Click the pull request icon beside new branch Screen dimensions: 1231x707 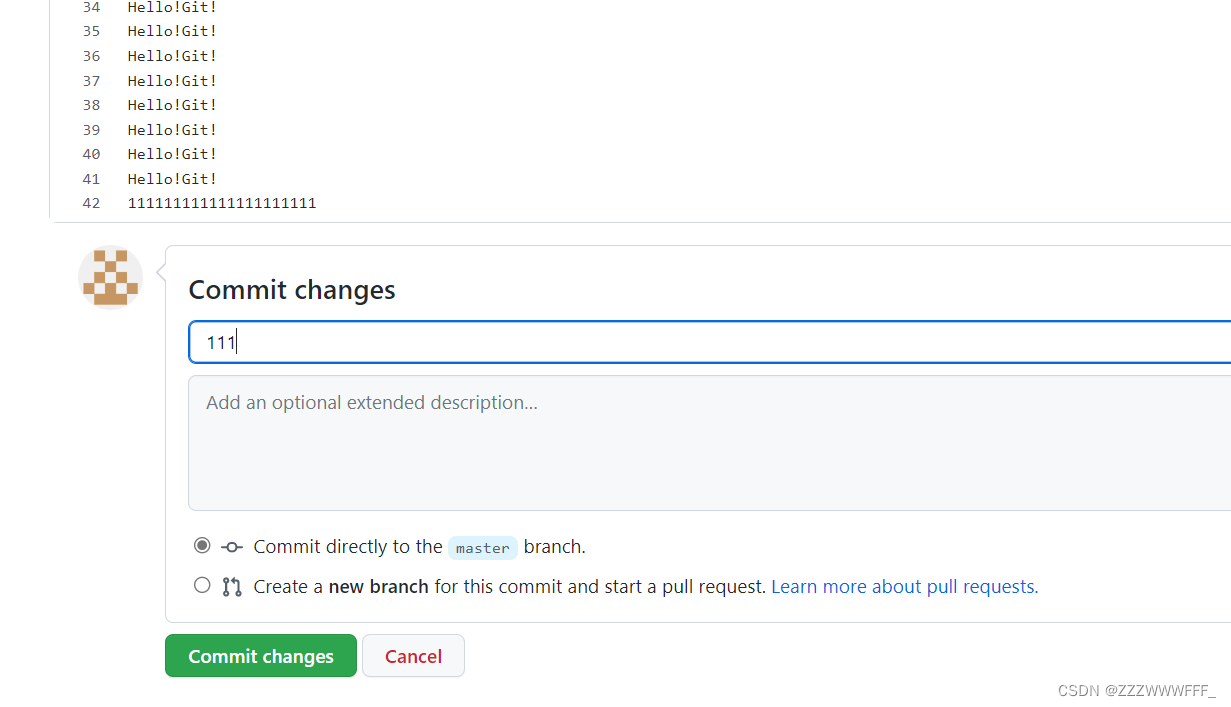point(232,587)
